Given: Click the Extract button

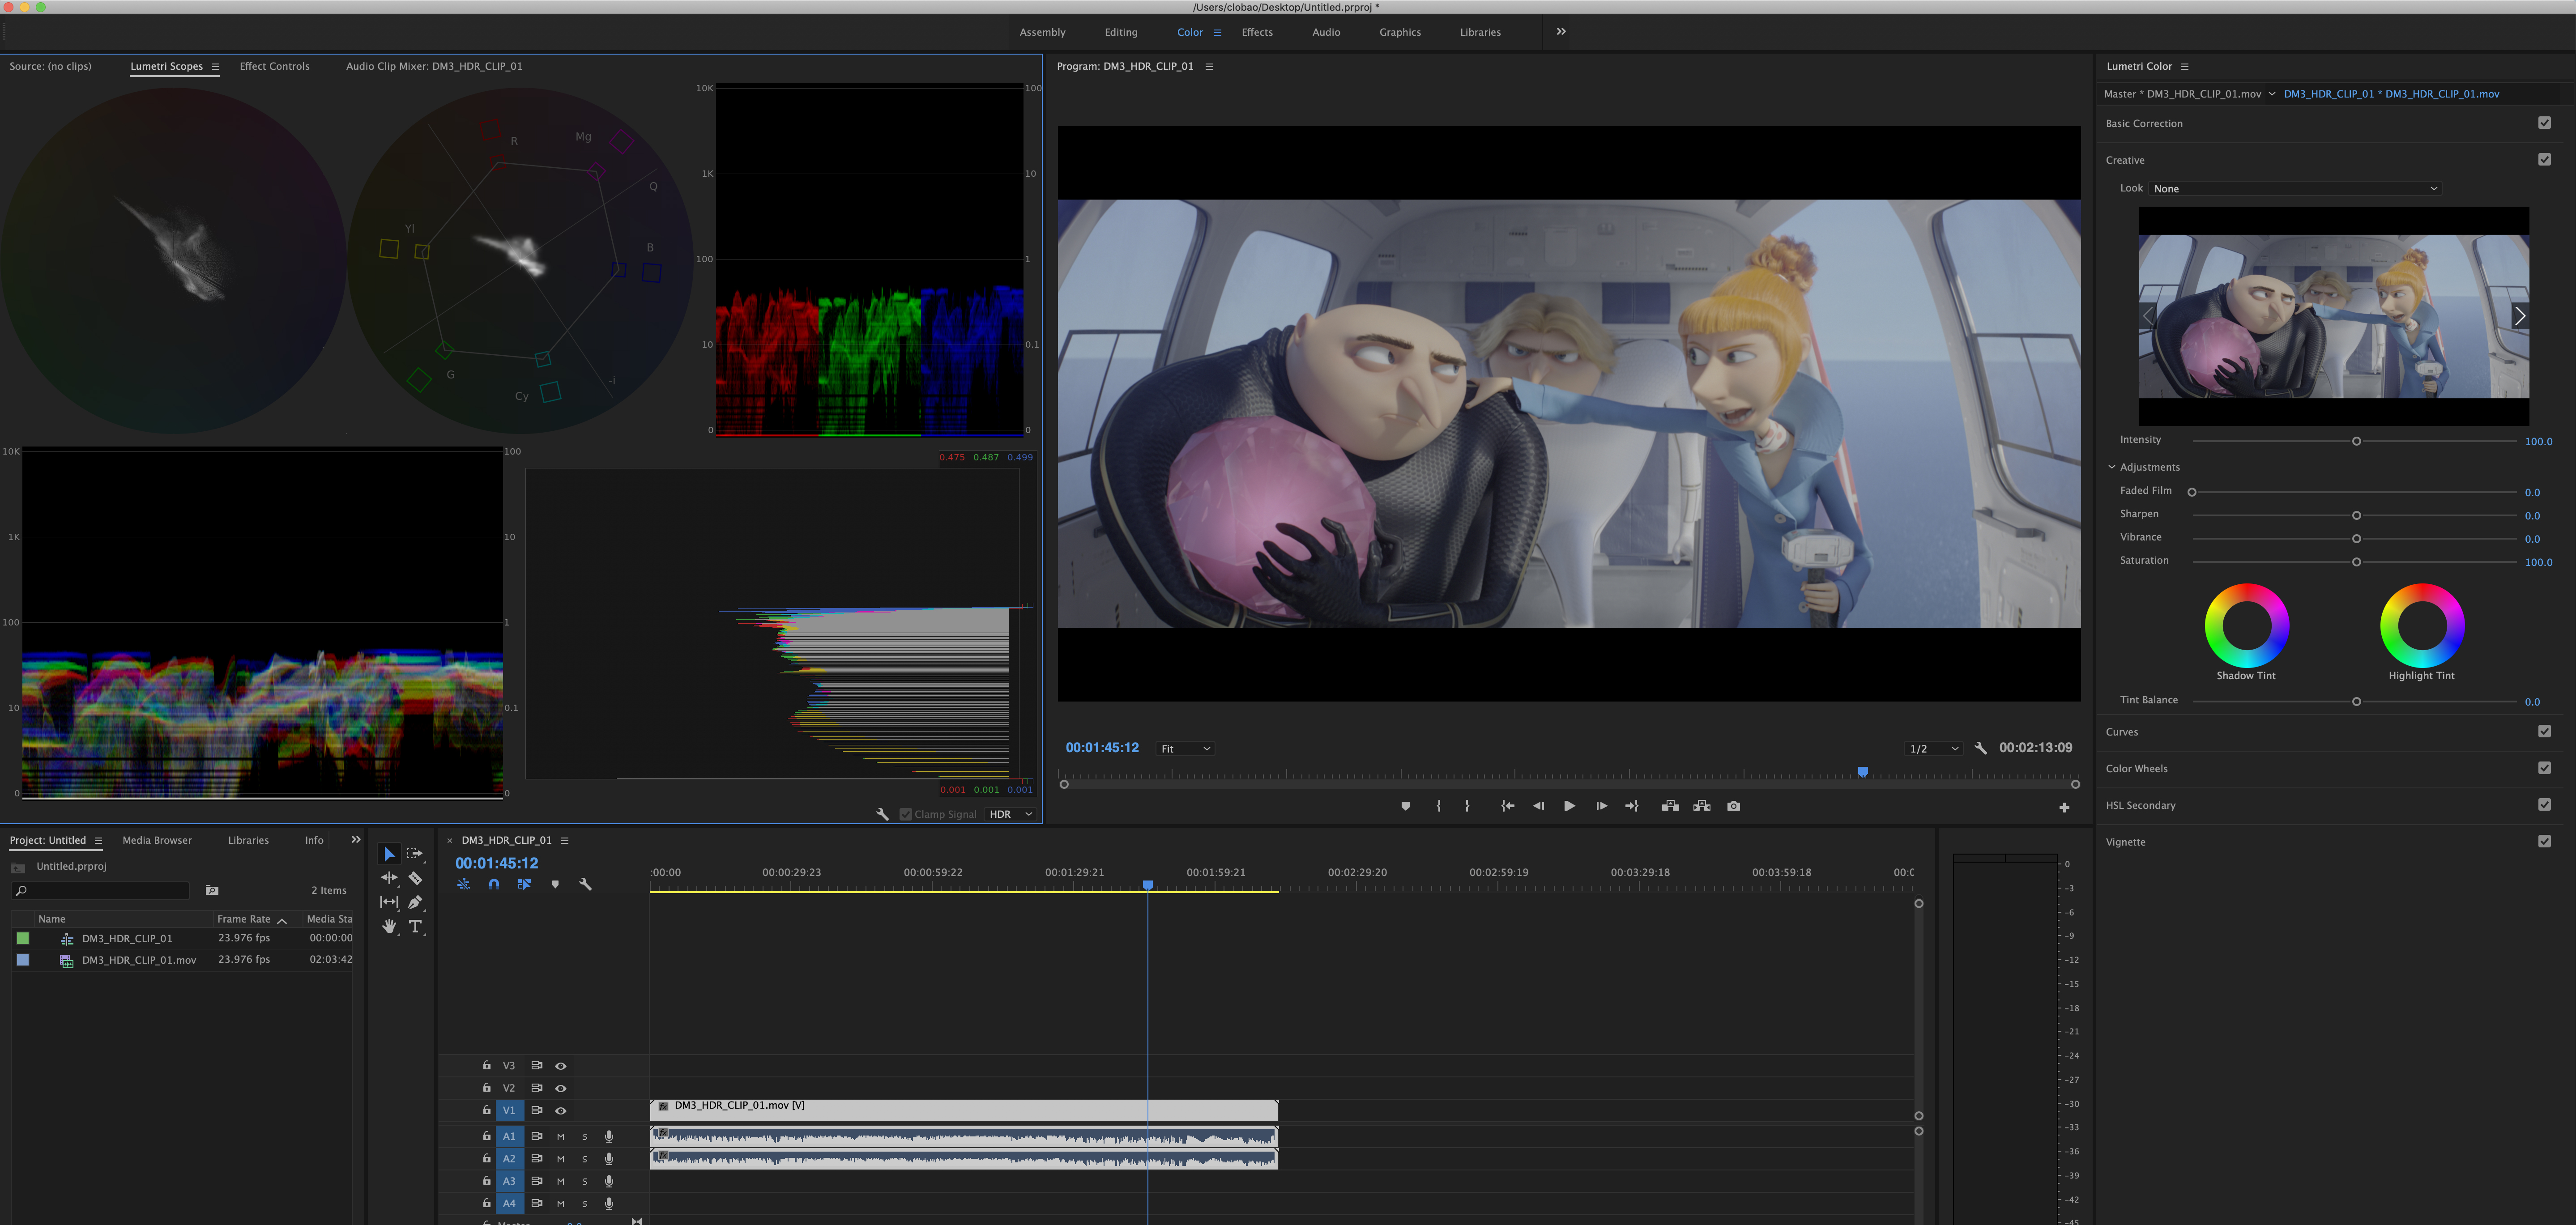Looking at the screenshot, I should (1702, 806).
